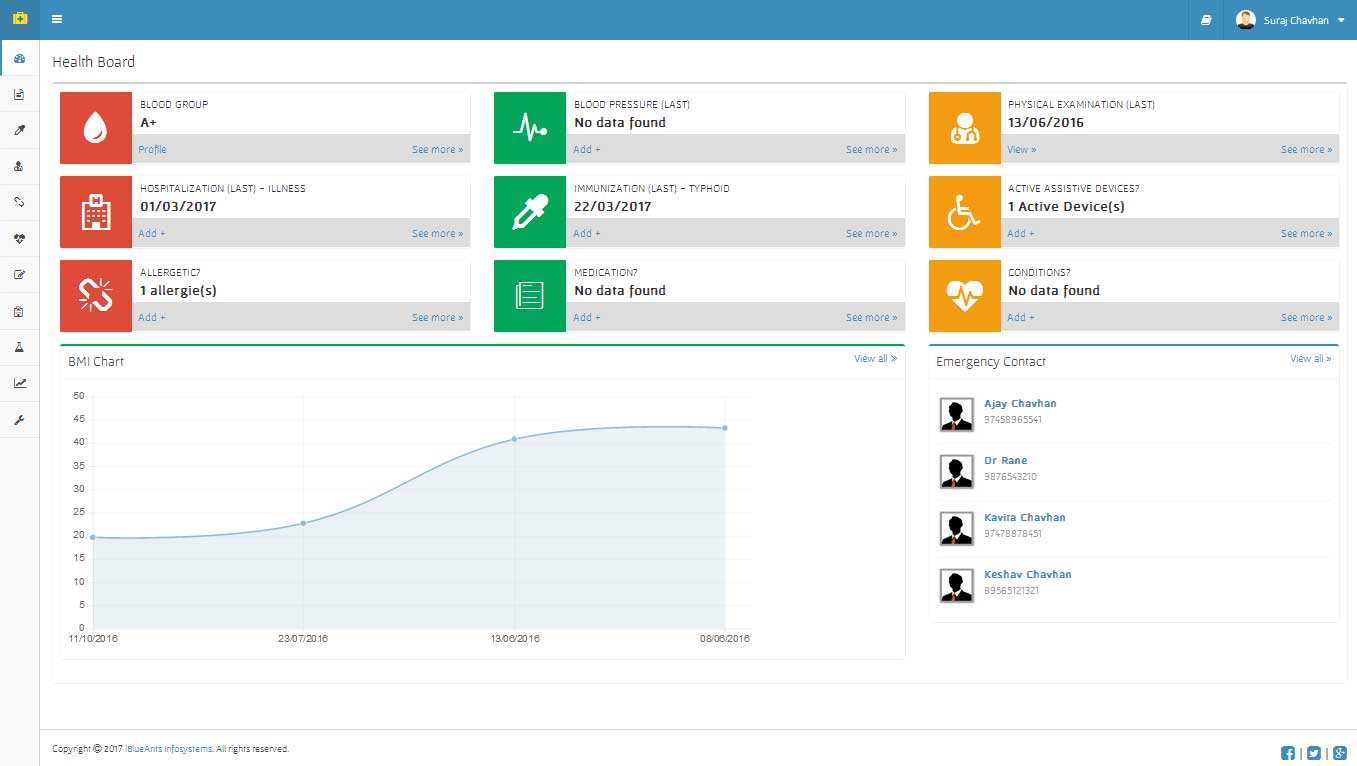The image size is (1357, 766).
Task: Click the BMI data point for 23/07/2016
Action: (303, 523)
